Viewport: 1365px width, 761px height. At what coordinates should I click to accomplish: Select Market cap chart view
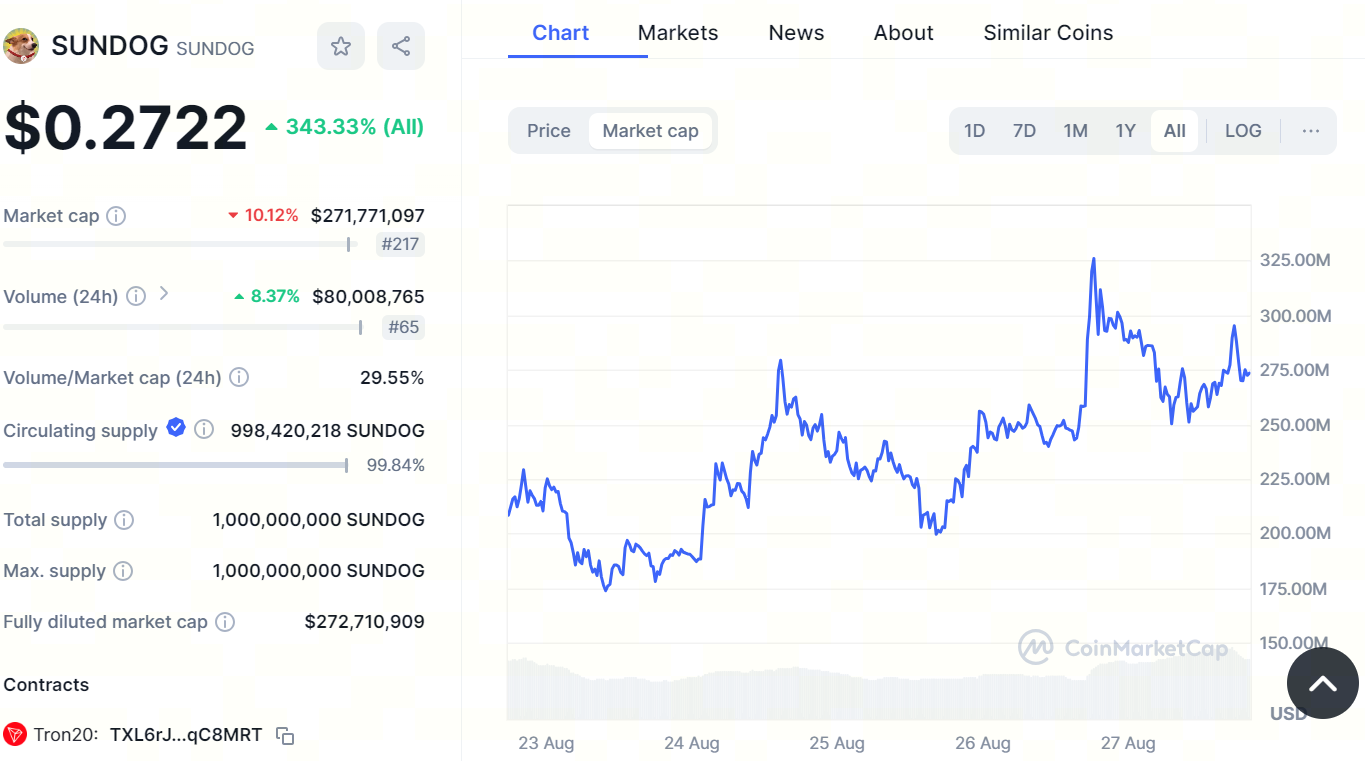point(651,131)
